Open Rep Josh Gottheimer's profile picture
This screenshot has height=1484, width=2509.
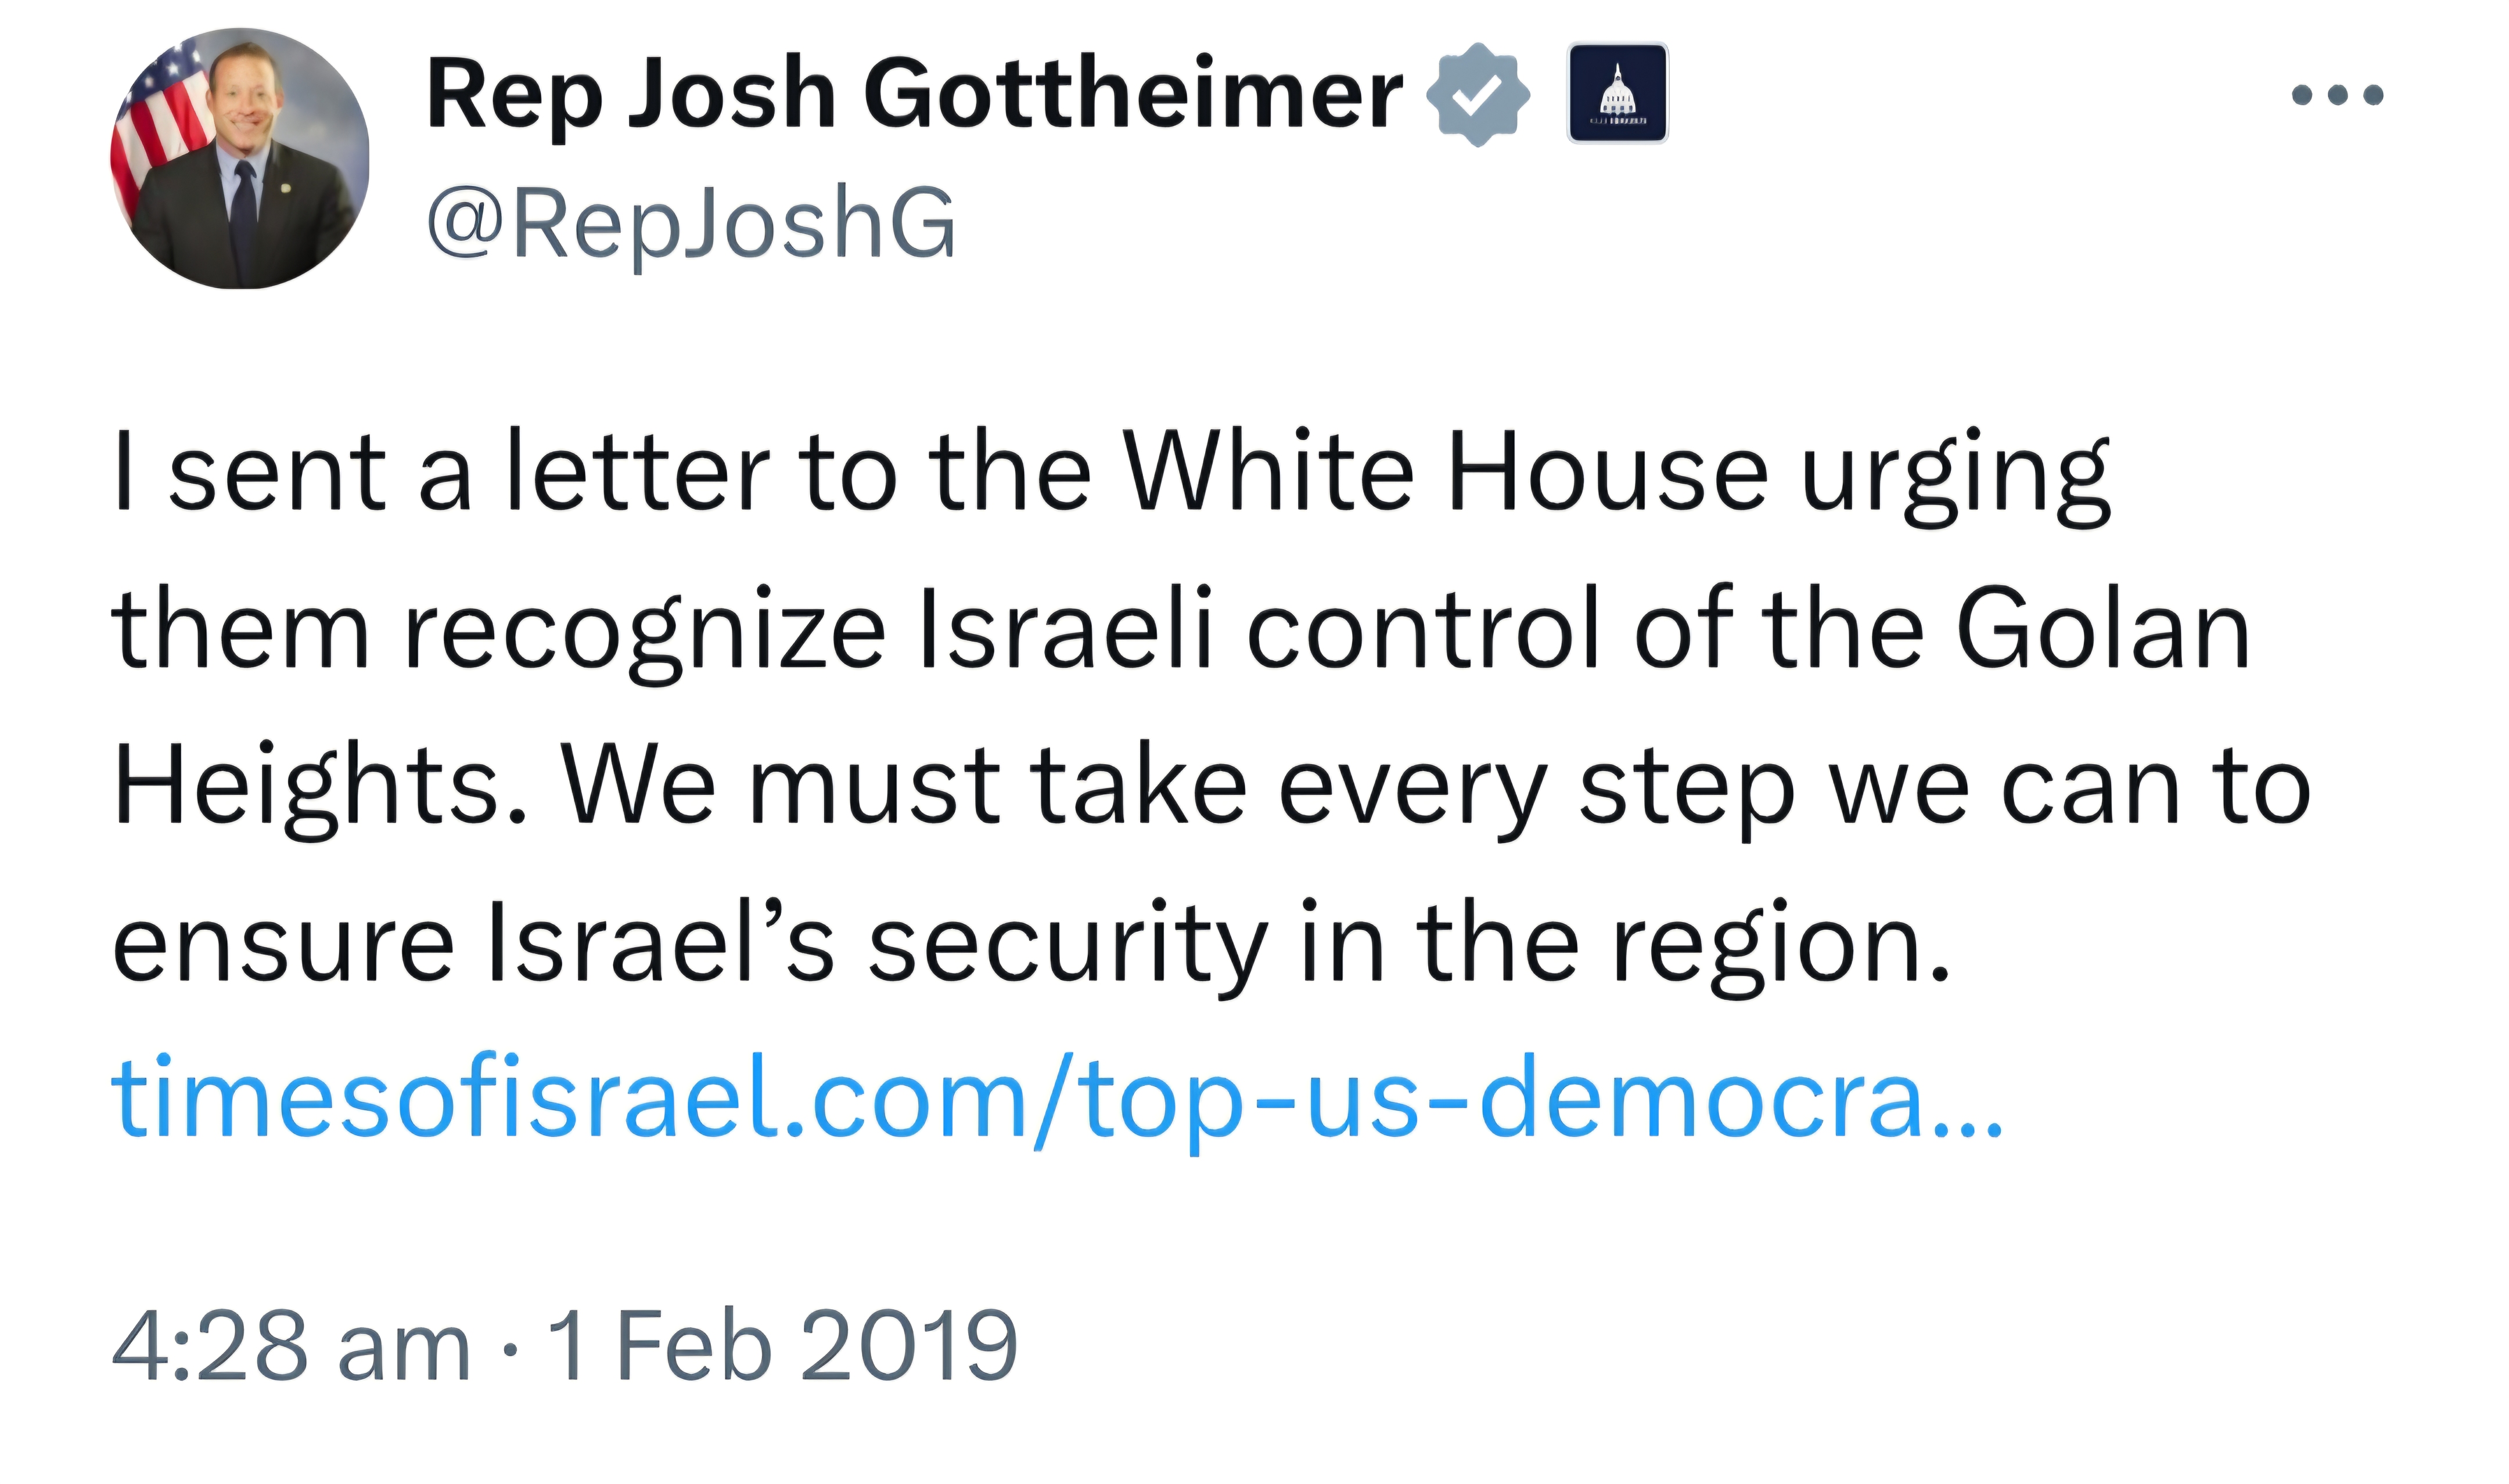(240, 158)
